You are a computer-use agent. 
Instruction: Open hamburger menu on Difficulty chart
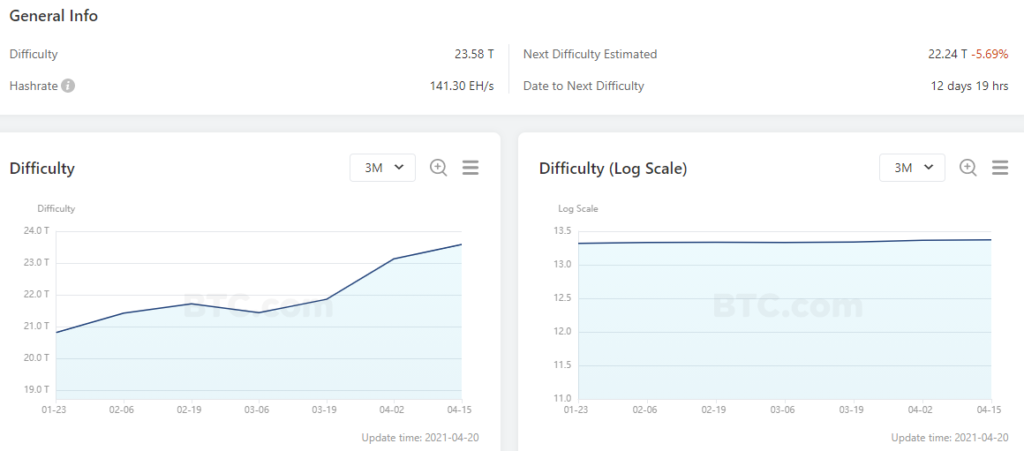470,168
